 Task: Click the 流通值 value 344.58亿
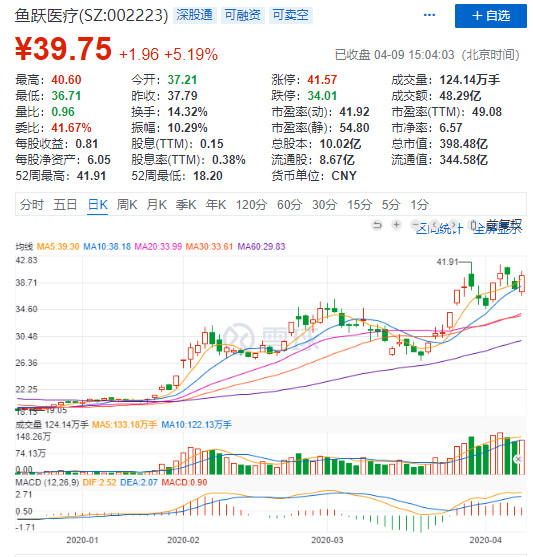[x=463, y=159]
